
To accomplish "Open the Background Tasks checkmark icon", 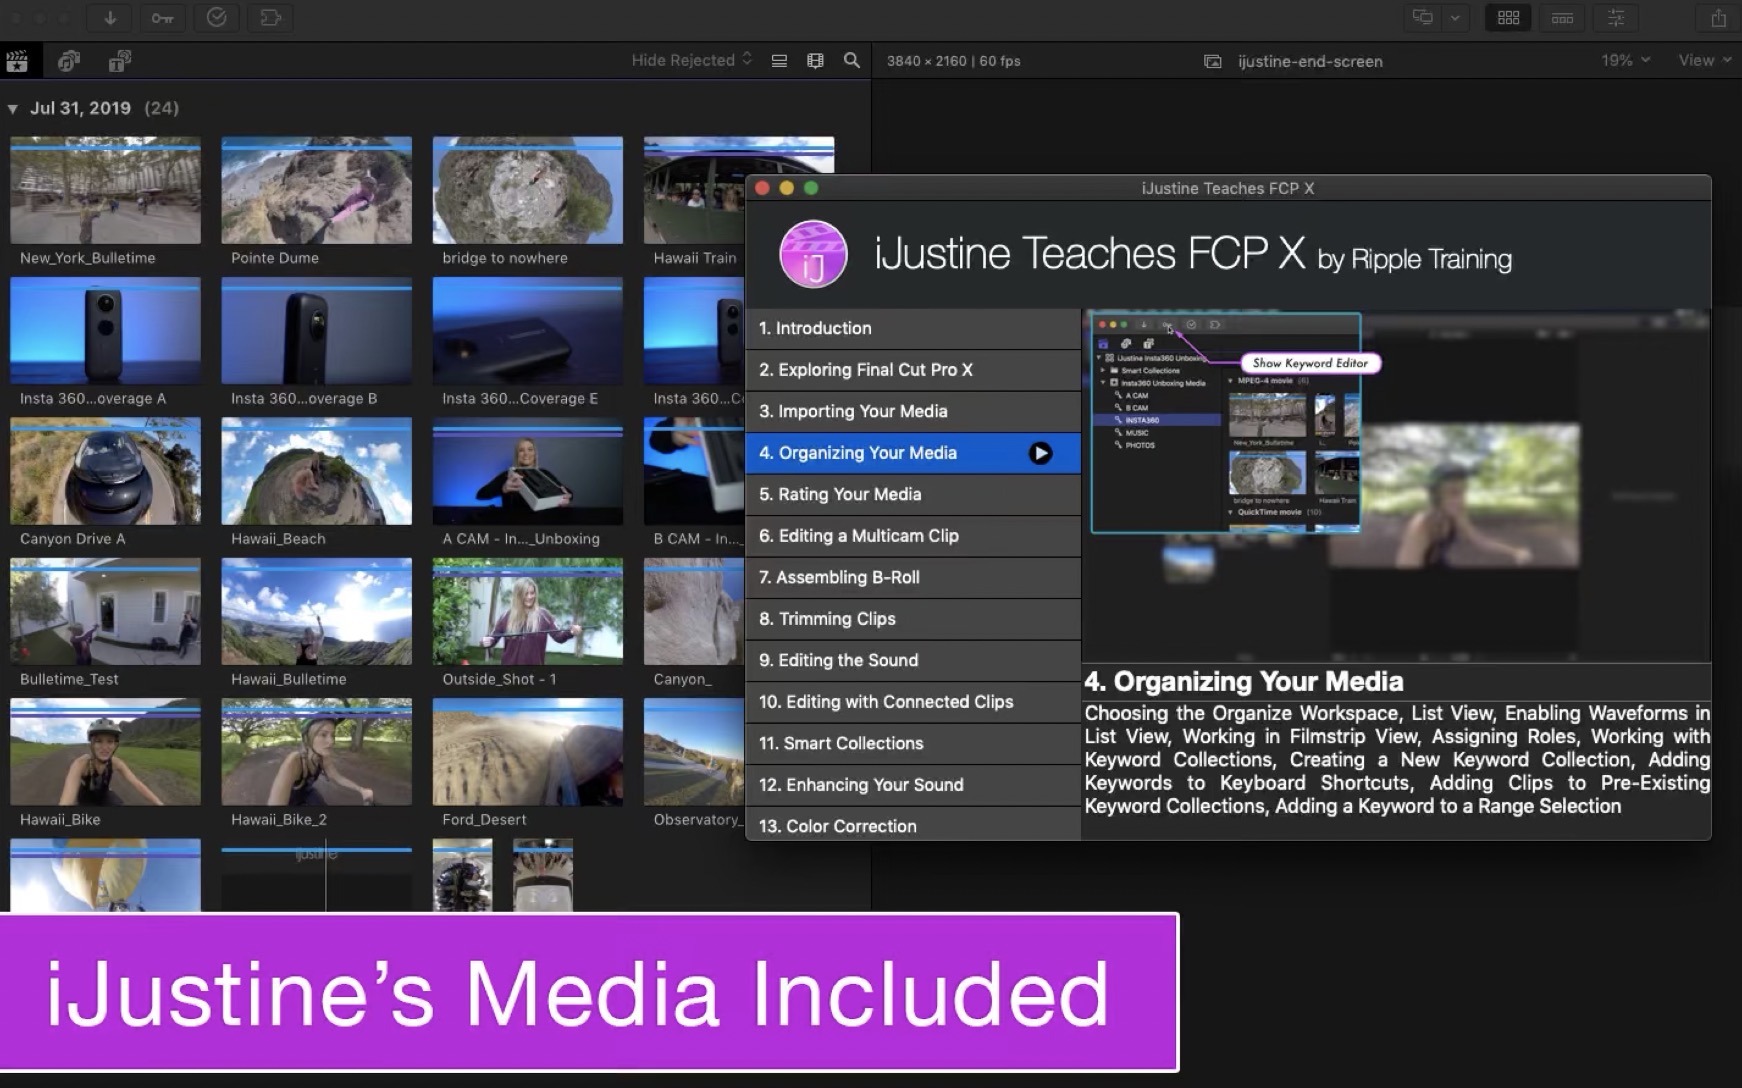I will point(216,18).
